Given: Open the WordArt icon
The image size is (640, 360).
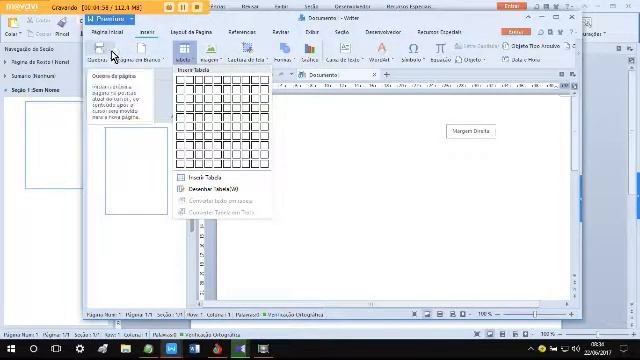Looking at the screenshot, I should (381, 48).
